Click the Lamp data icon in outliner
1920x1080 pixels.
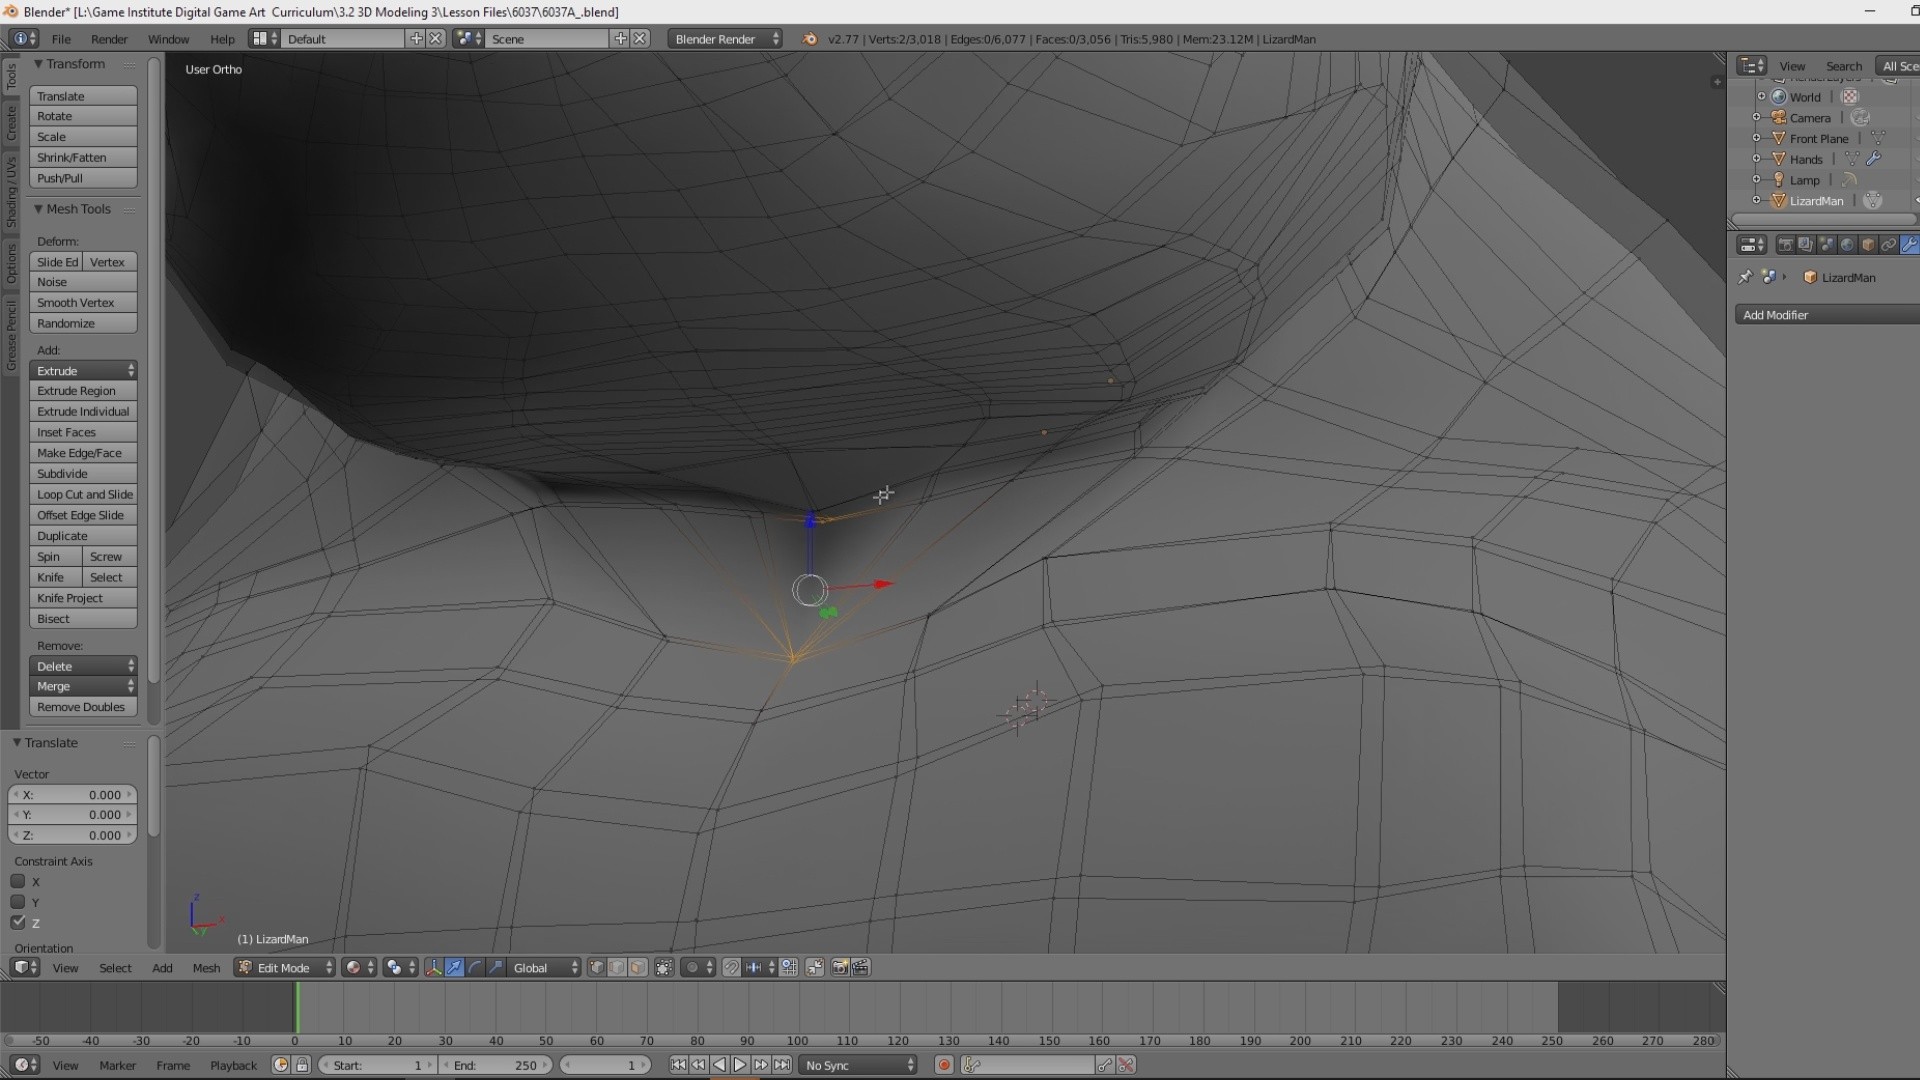point(1849,180)
